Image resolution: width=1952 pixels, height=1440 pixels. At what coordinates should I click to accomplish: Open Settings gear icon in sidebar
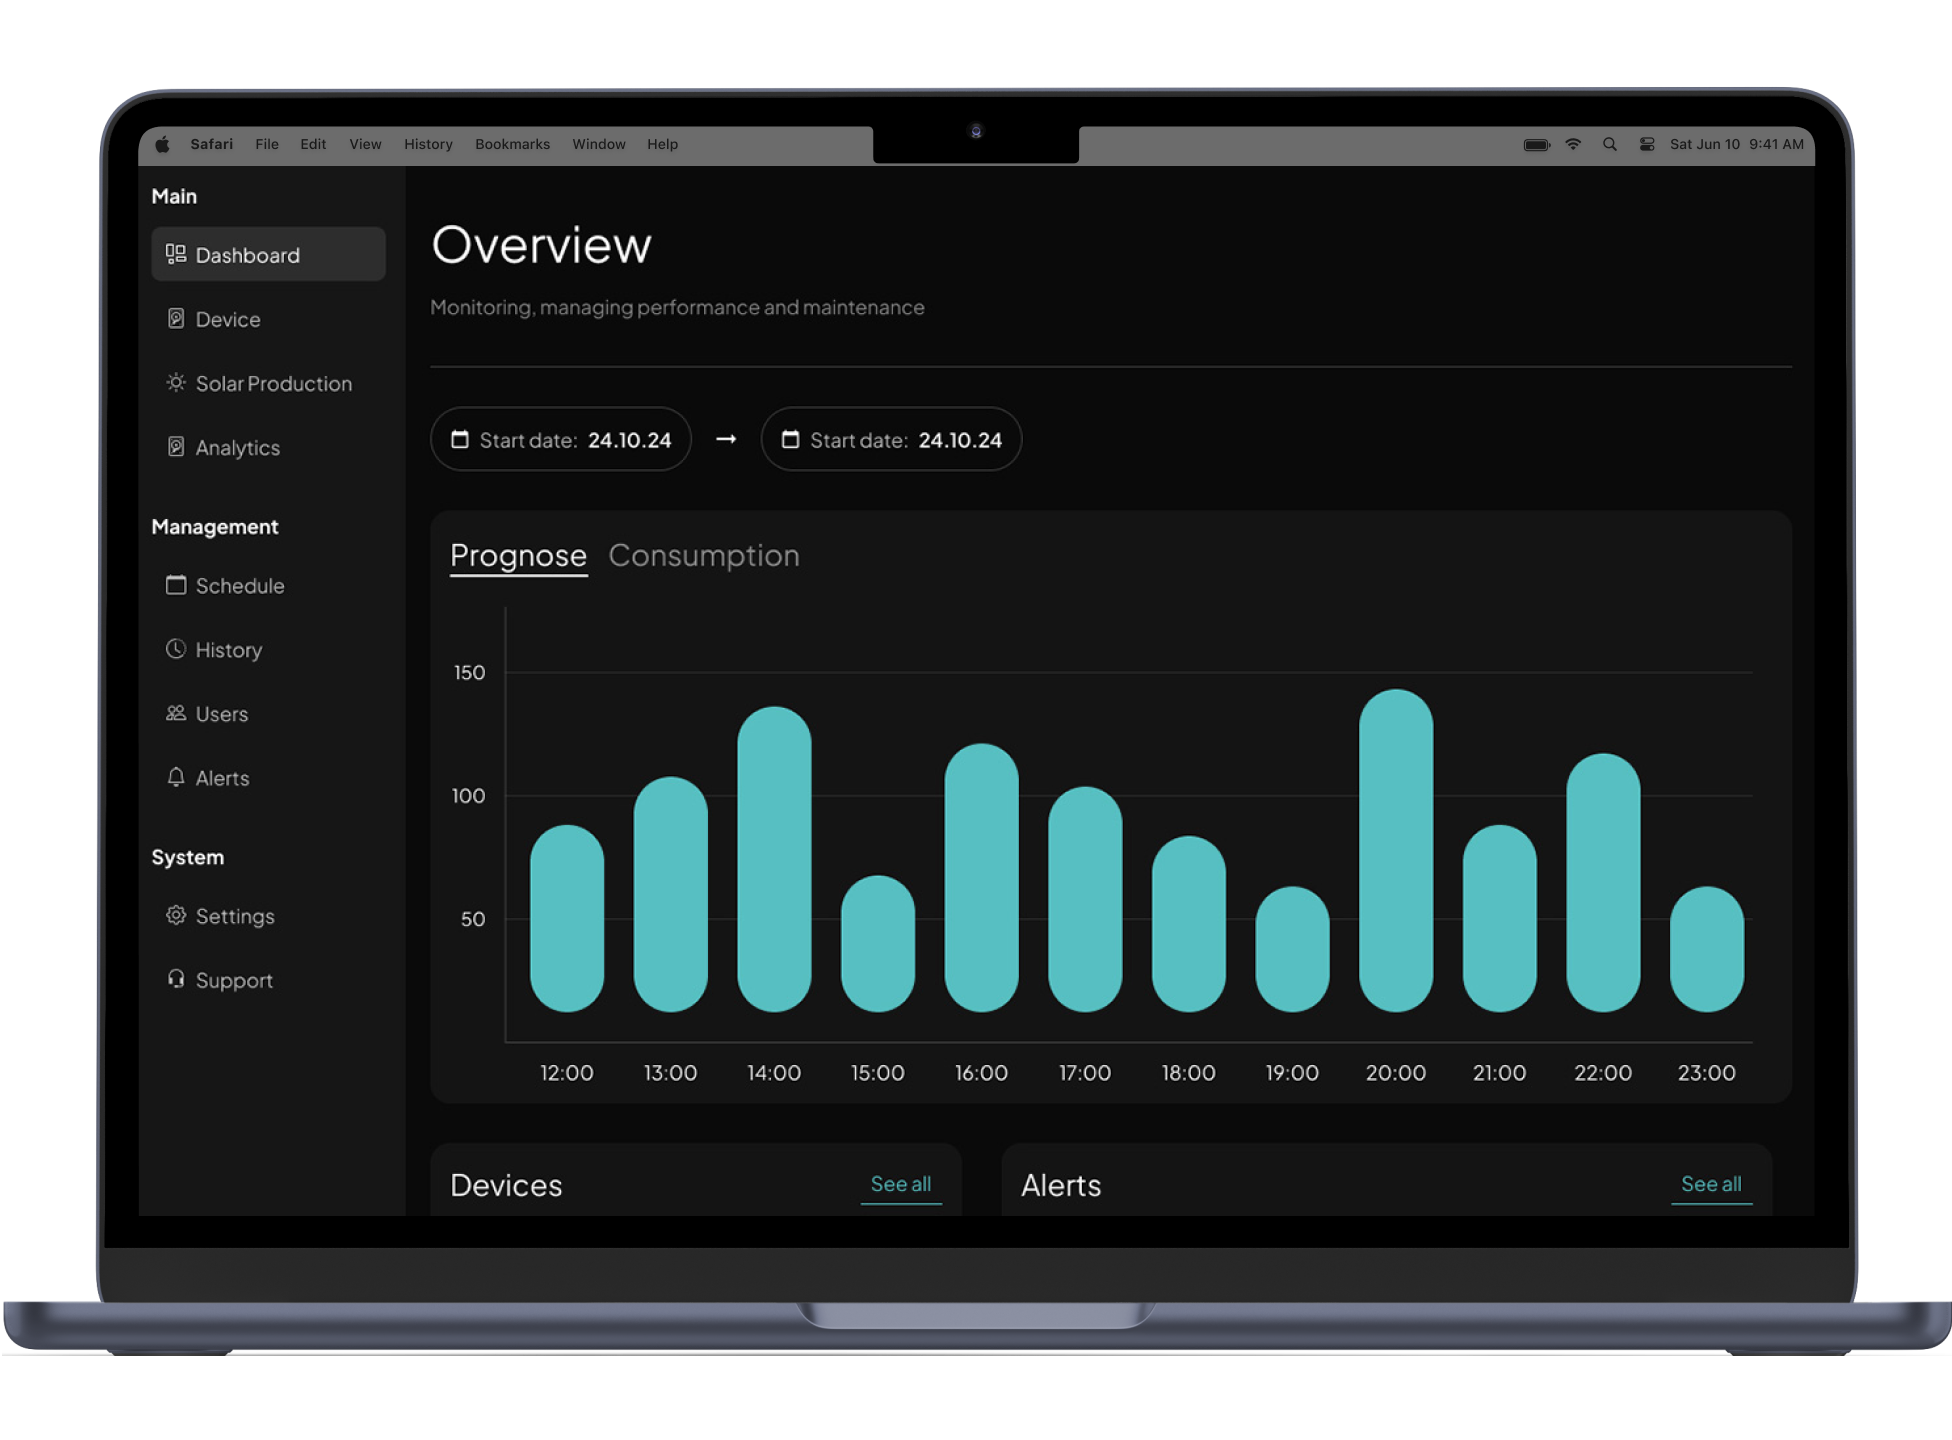point(176,915)
